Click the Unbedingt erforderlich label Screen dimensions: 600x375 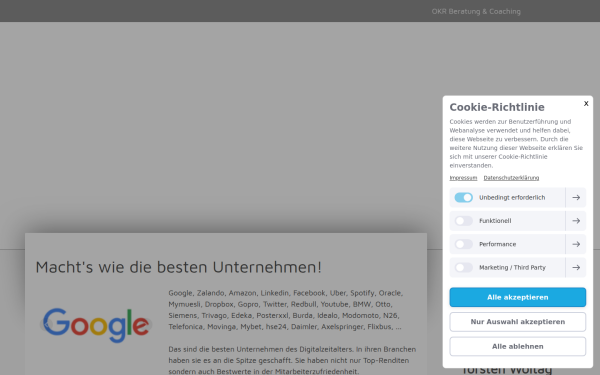point(512,197)
